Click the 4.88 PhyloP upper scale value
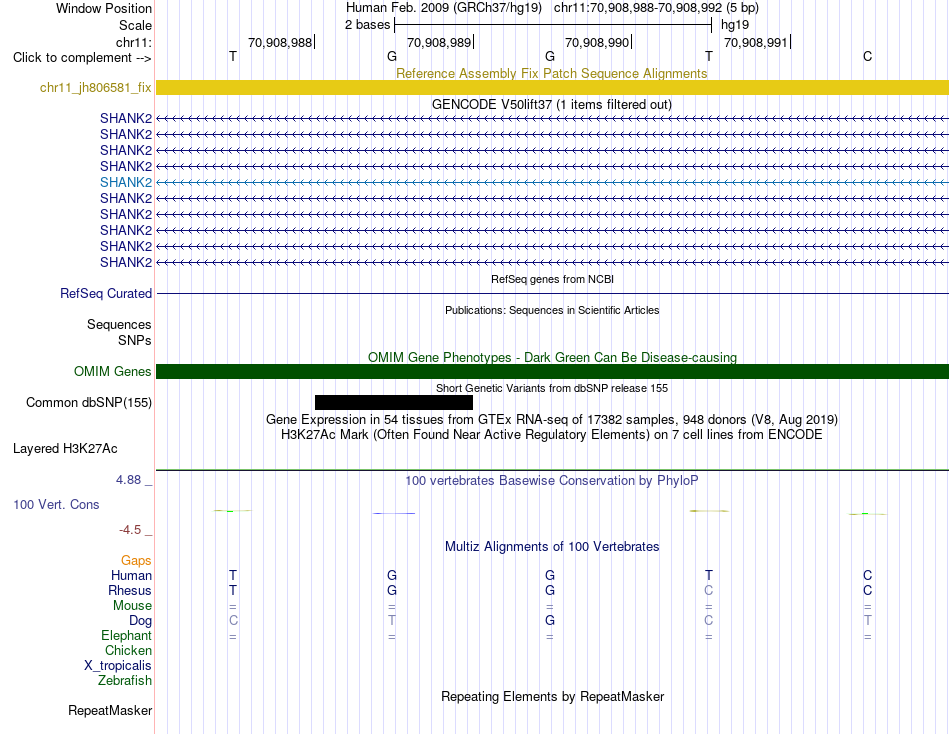 pos(128,480)
